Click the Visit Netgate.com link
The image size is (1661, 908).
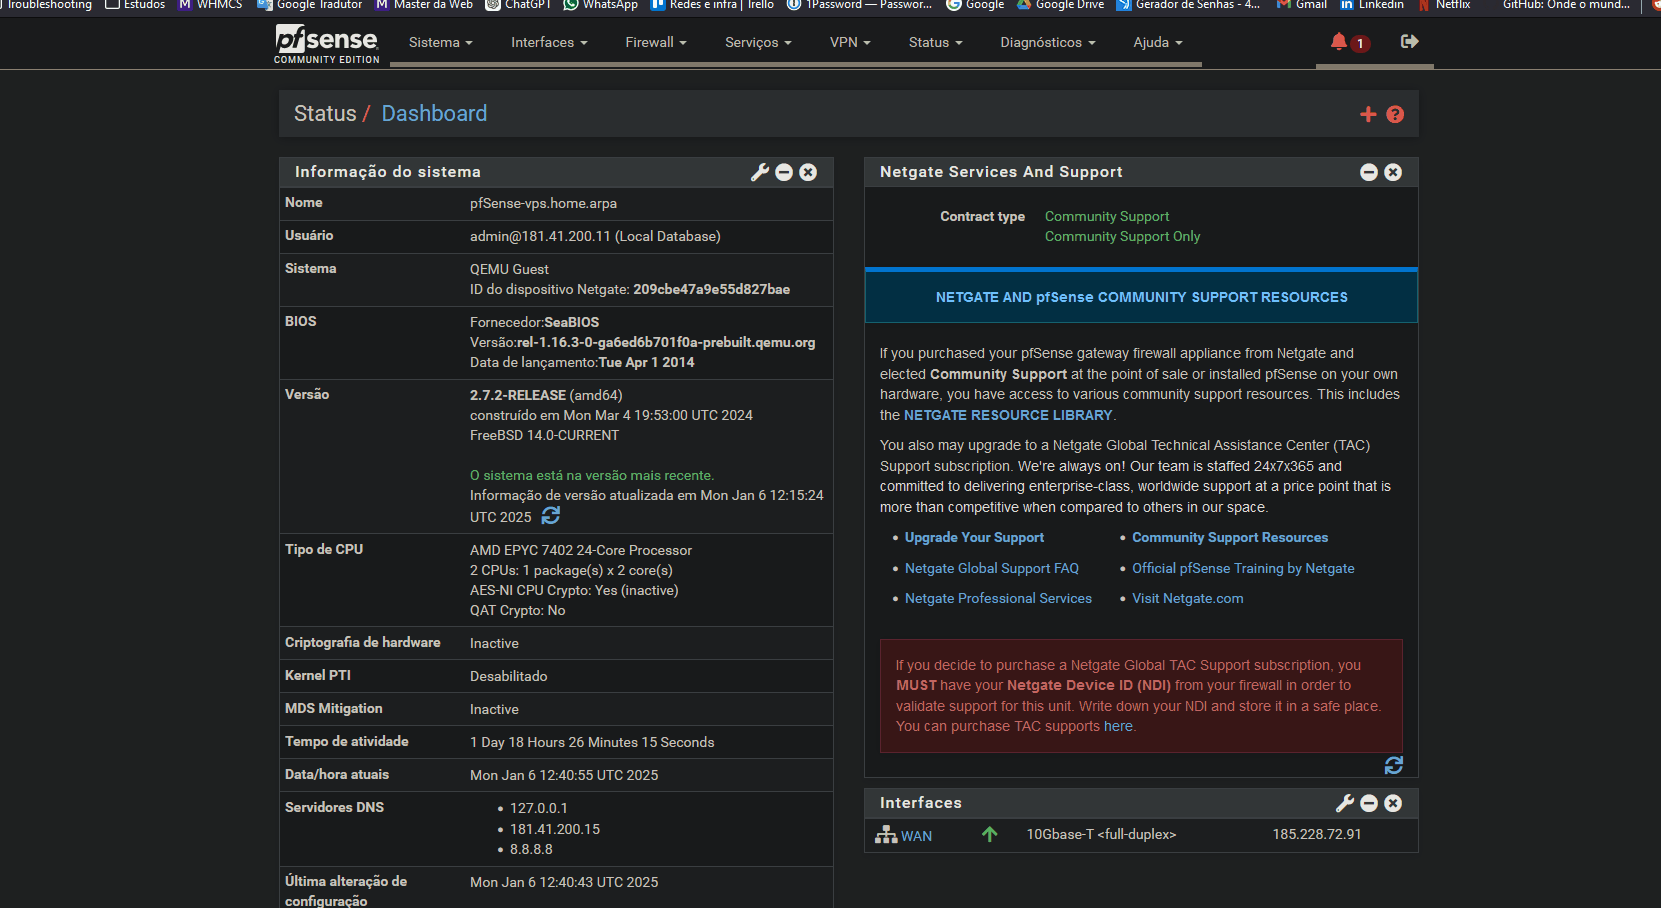coord(1188,598)
